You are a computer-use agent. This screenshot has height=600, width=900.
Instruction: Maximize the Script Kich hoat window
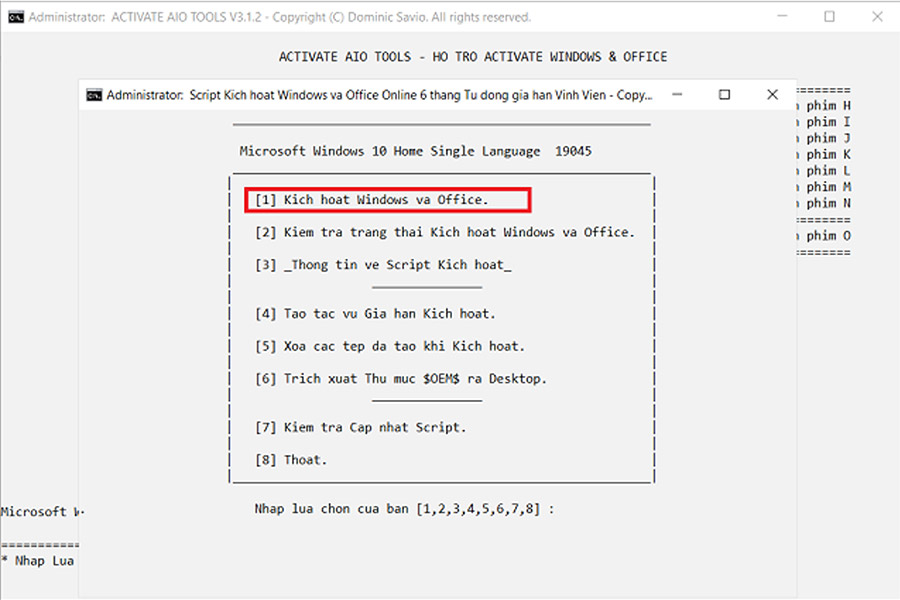[725, 95]
